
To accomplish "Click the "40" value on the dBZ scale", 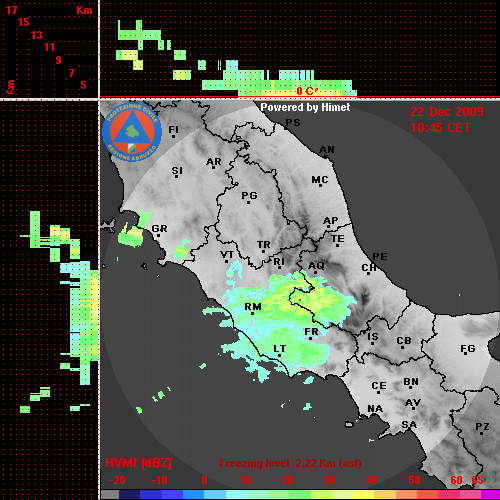I will click(372, 480).
